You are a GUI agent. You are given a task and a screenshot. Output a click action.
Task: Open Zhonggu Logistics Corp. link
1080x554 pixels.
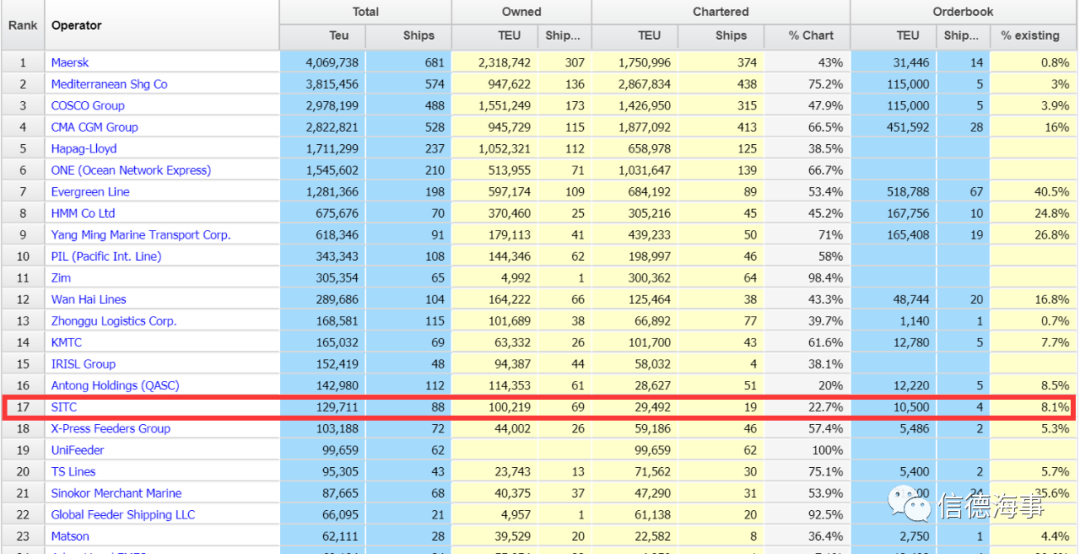(x=114, y=321)
